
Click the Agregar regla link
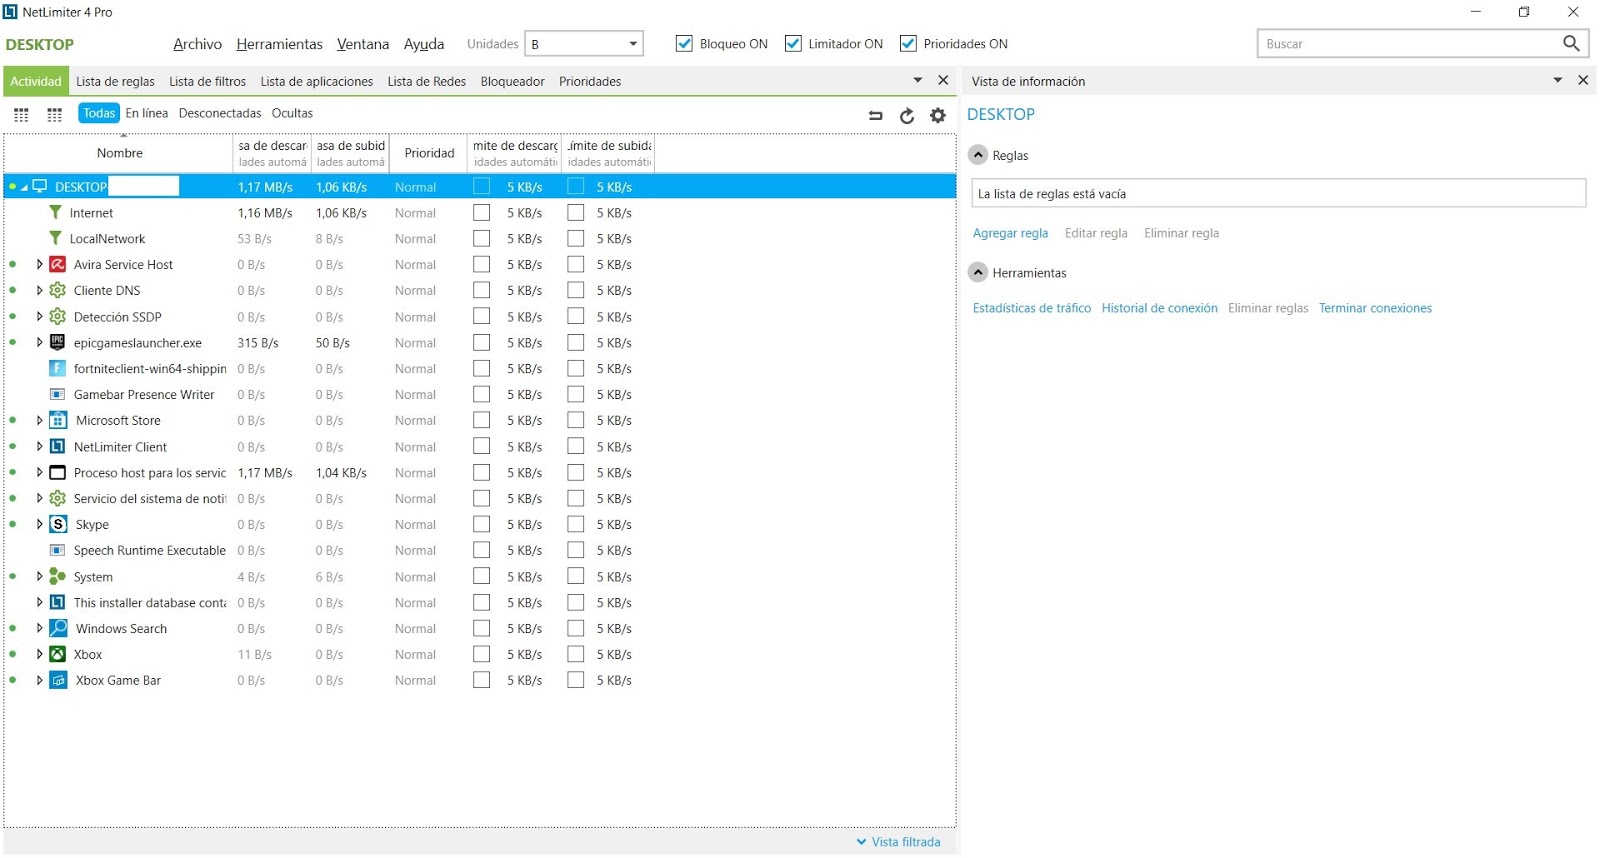pos(1011,233)
